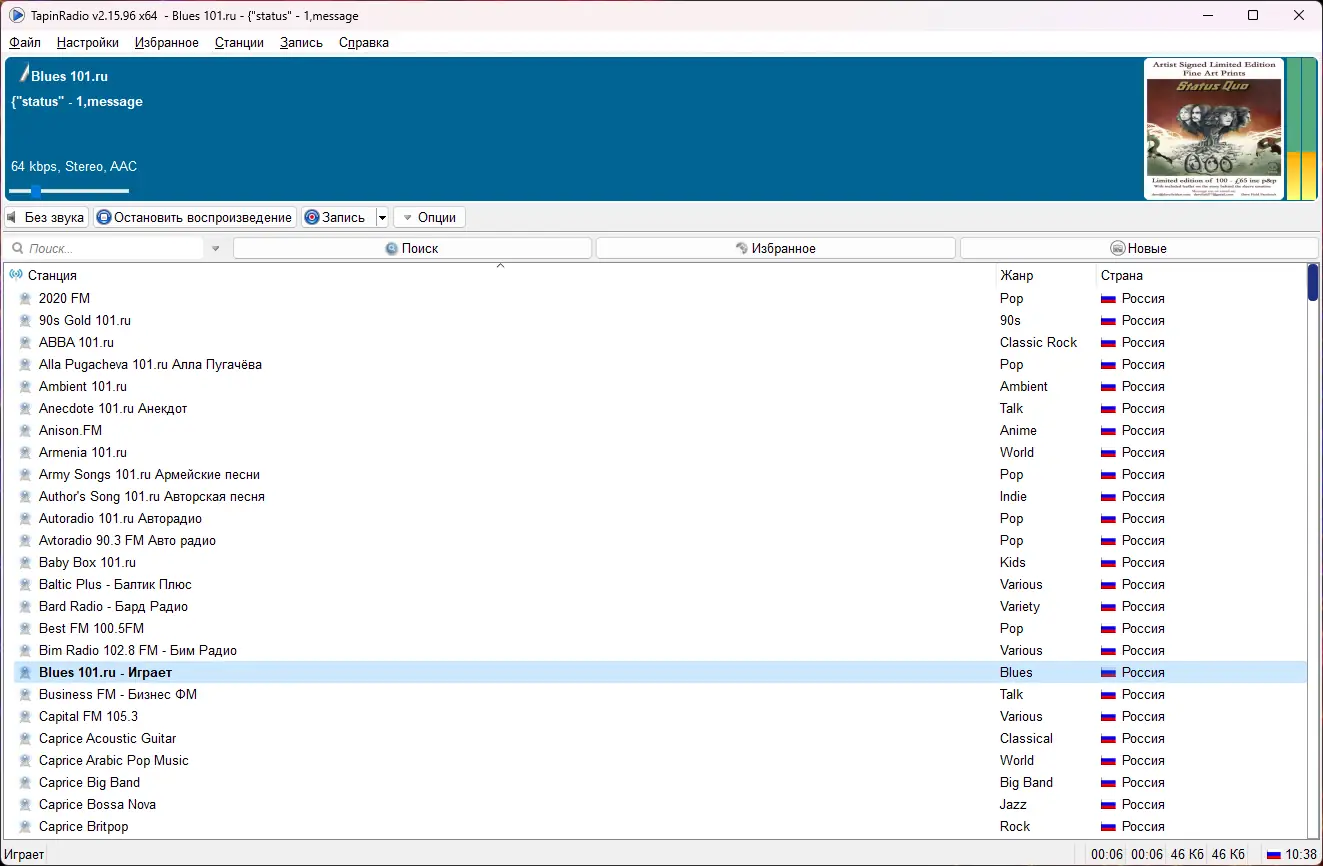The image size is (1323, 866).
Task: Open the dropdown arrow beside the Запись button
Action: pyautogui.click(x=382, y=217)
